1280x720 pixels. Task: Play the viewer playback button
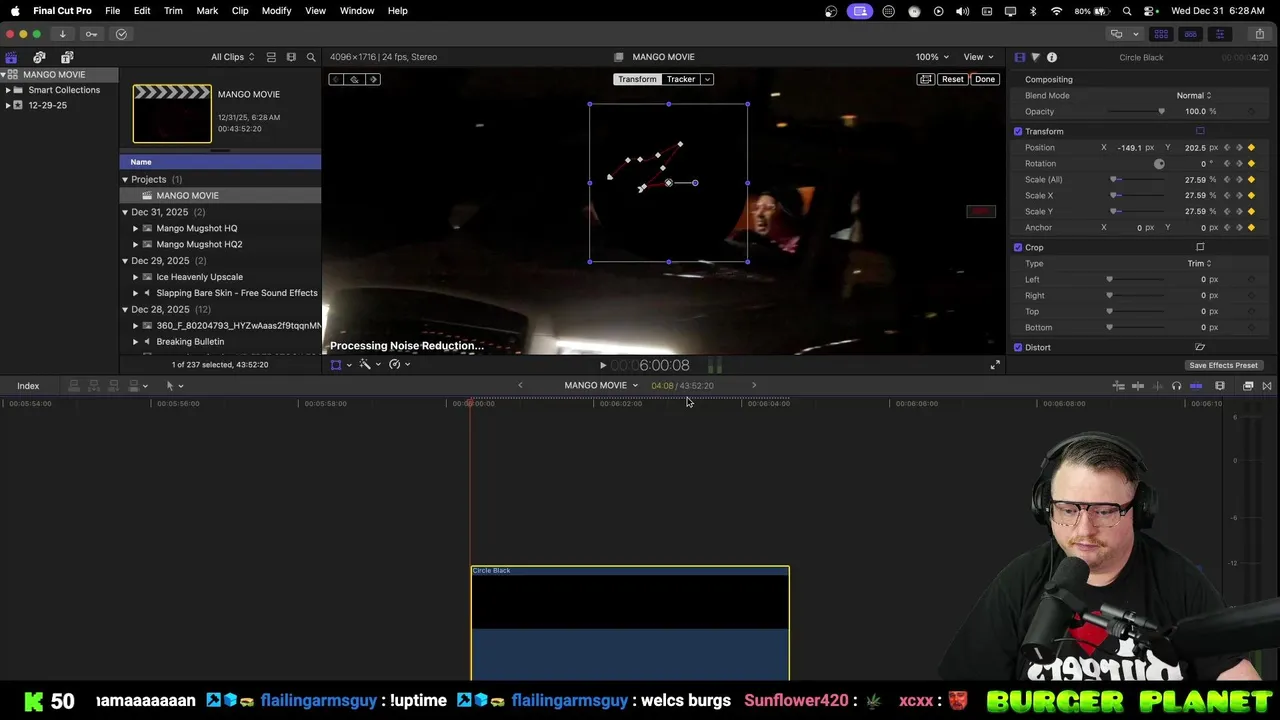click(602, 366)
